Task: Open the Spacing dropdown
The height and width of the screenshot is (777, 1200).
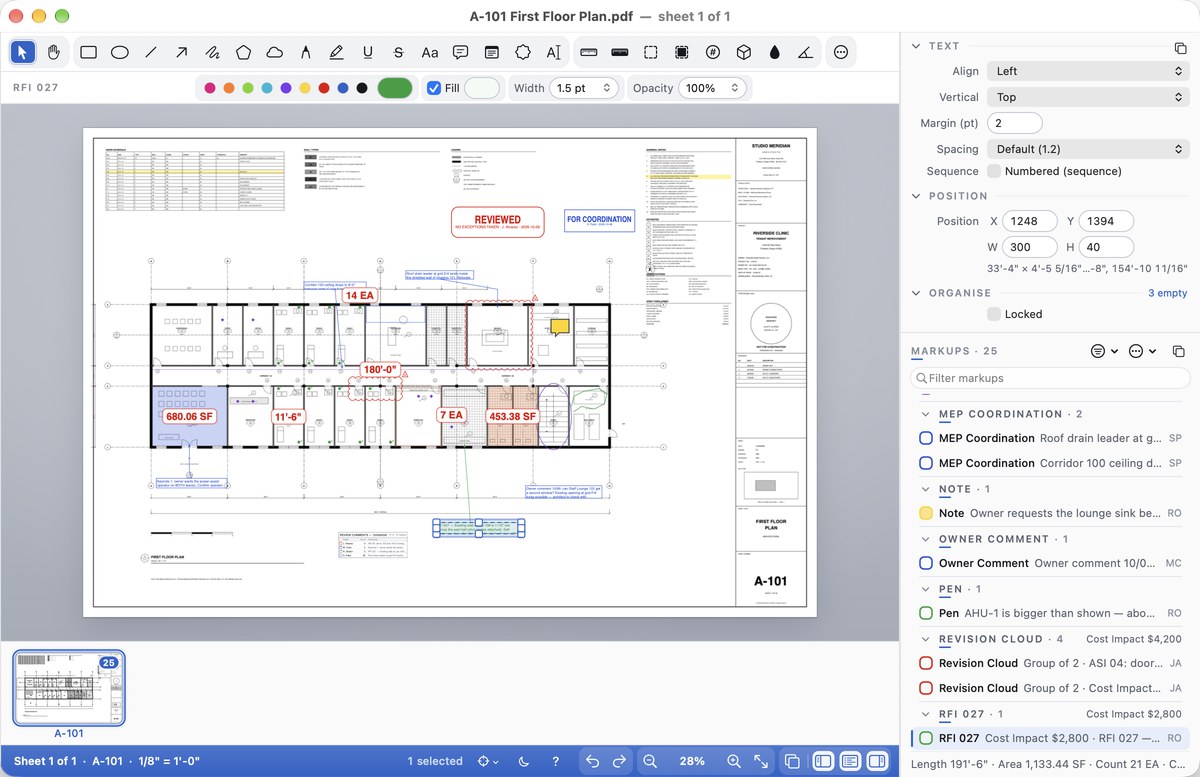Action: click(x=1087, y=149)
